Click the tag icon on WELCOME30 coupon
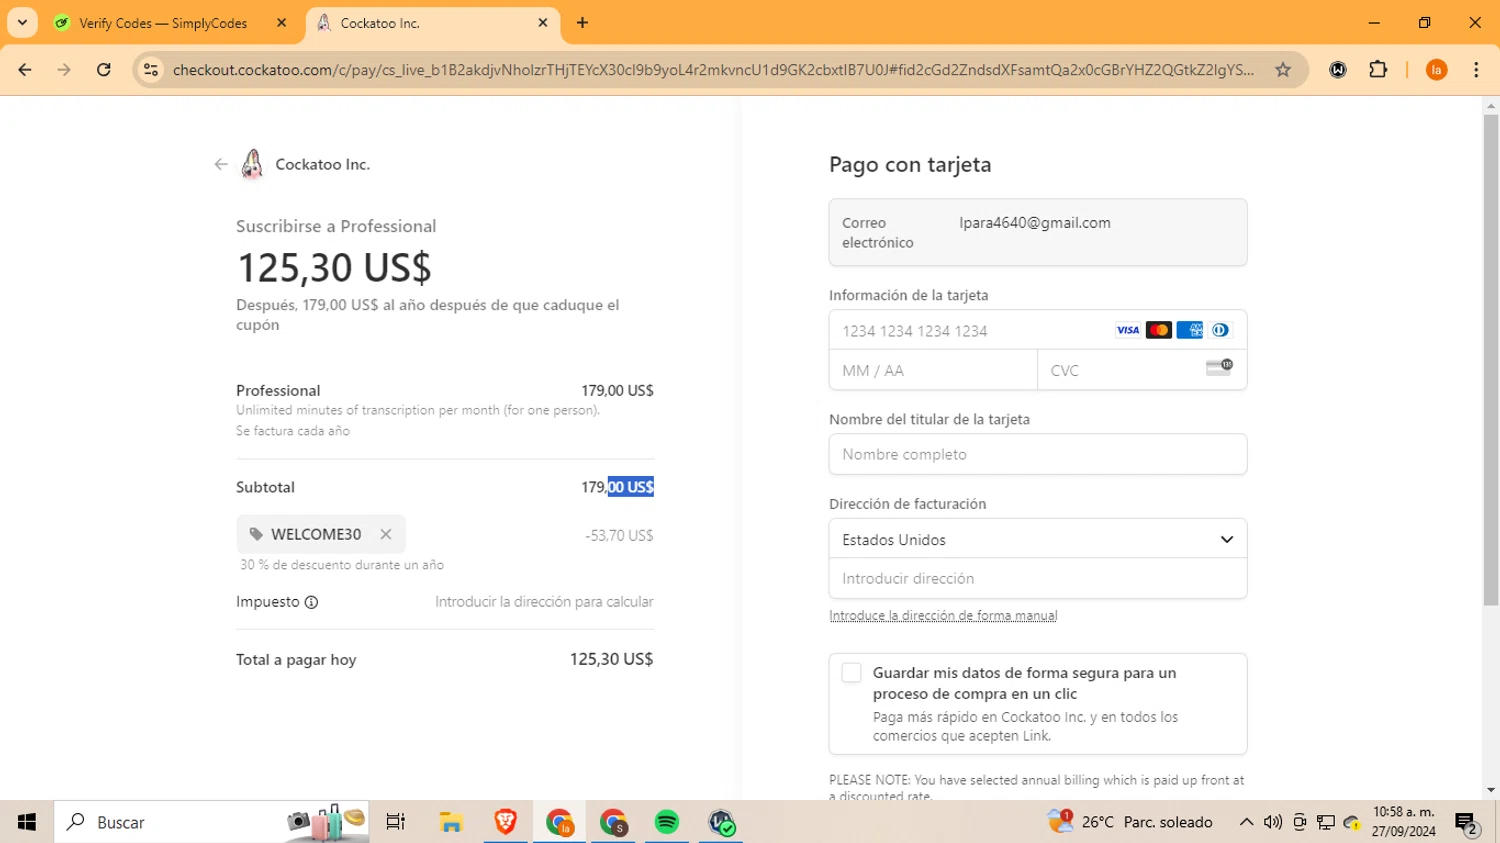 256,534
